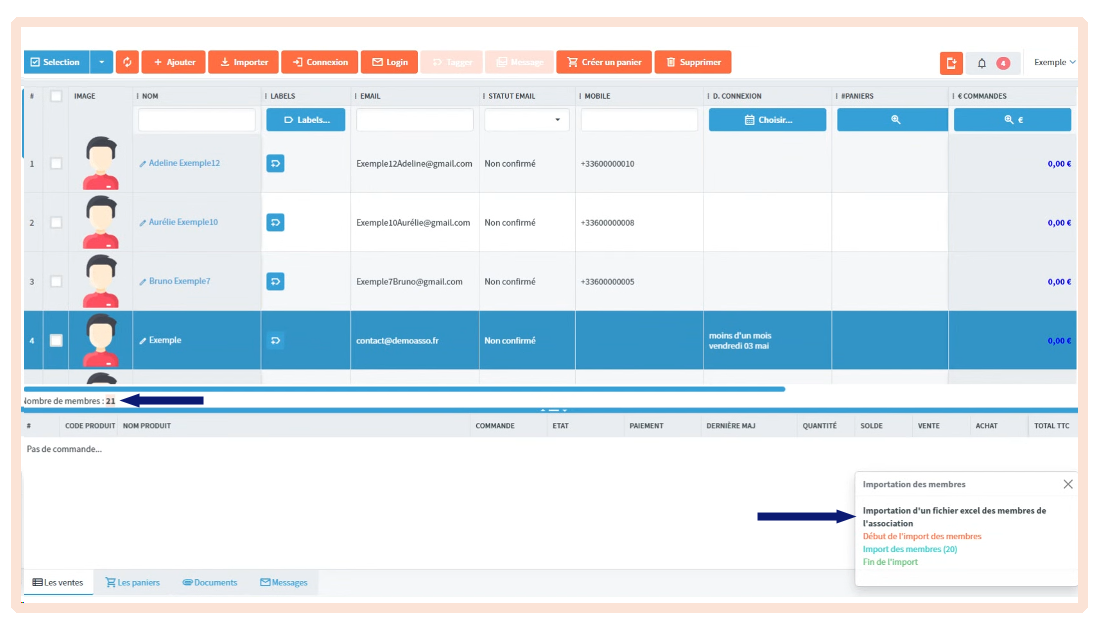Click the € Commandes search filter button

(x=1012, y=120)
